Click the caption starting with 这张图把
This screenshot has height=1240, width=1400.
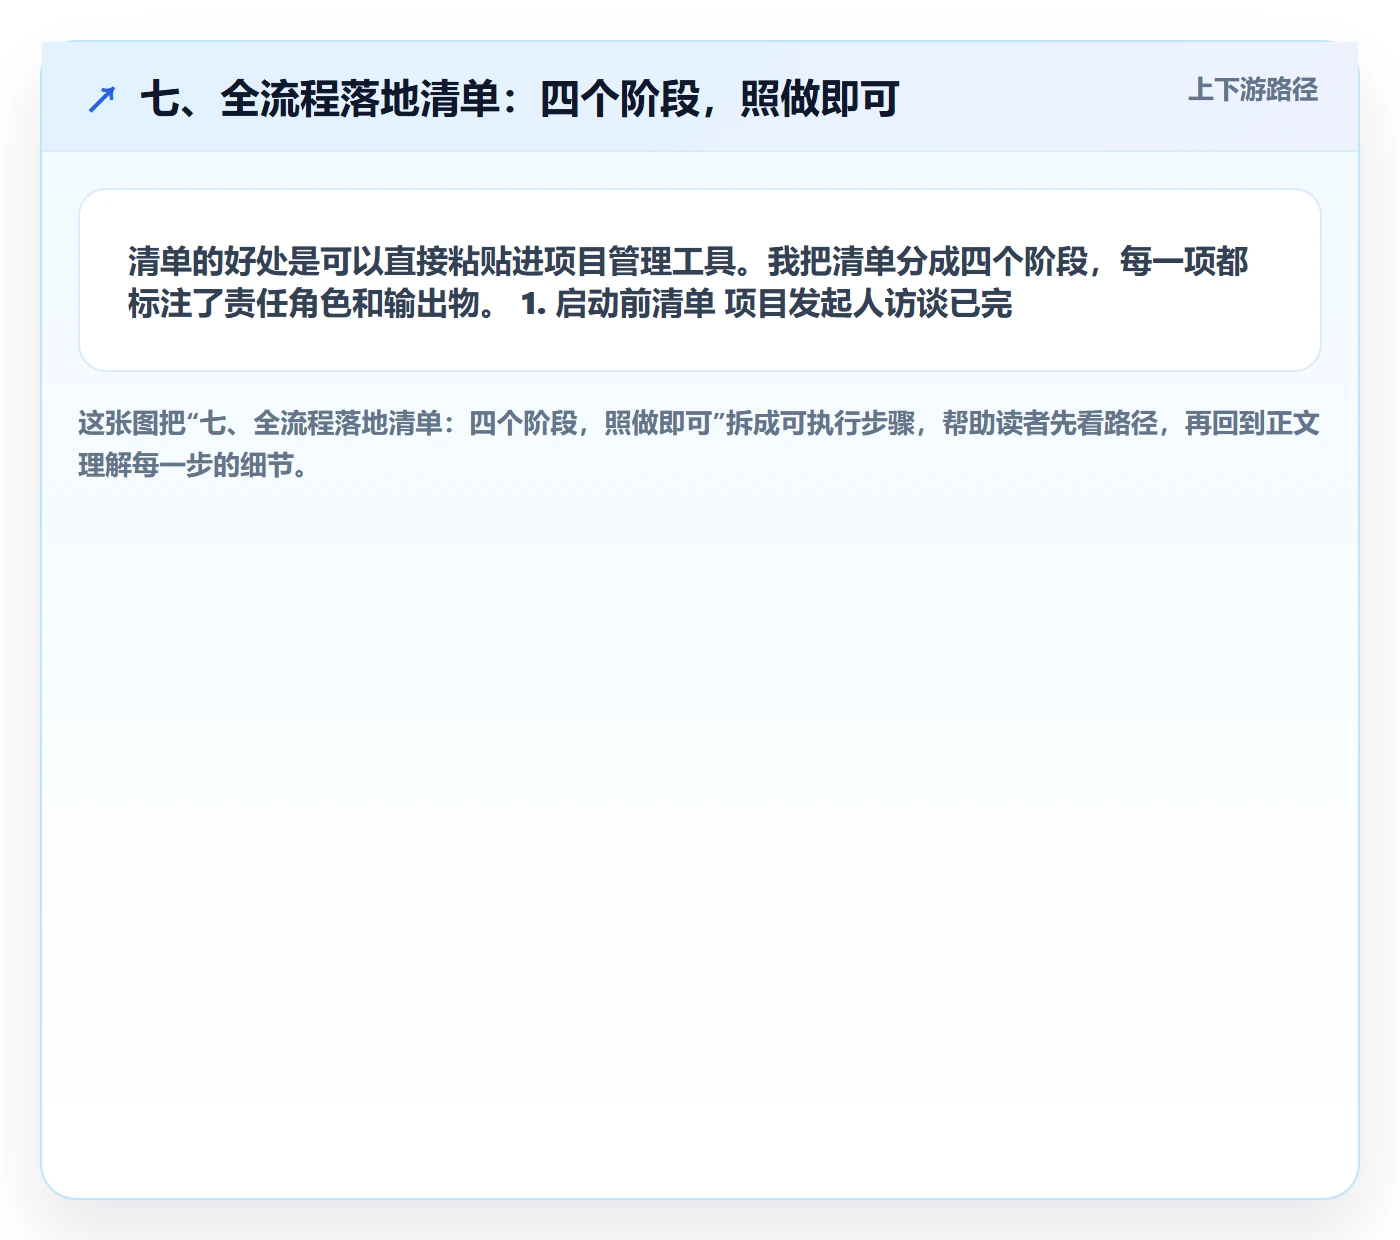pos(699,444)
